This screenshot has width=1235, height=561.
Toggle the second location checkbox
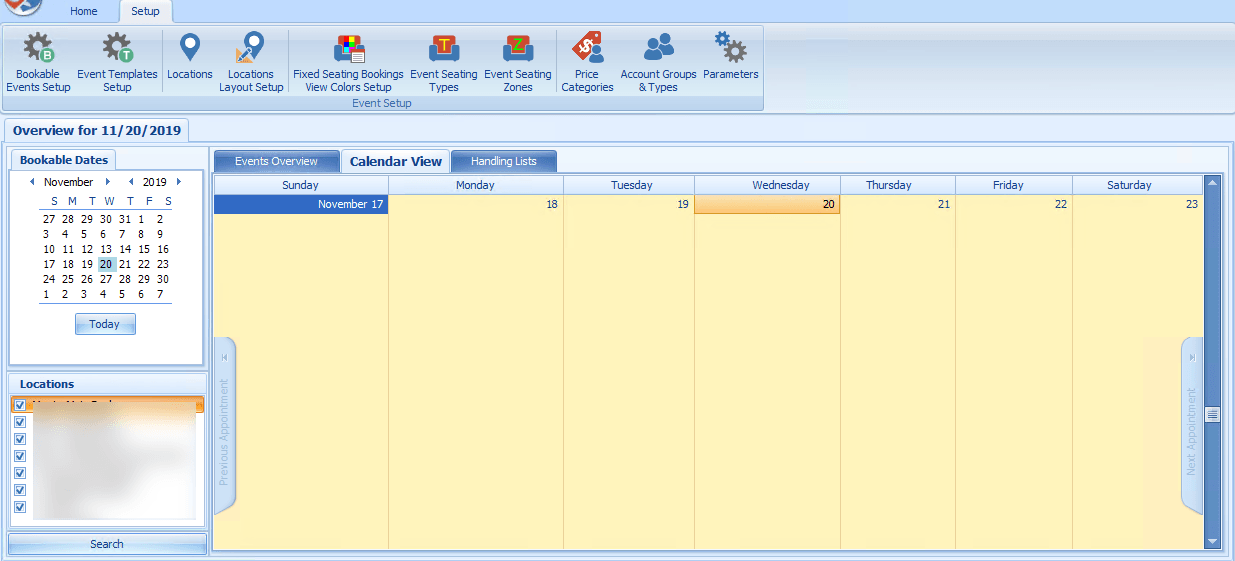(x=20, y=422)
